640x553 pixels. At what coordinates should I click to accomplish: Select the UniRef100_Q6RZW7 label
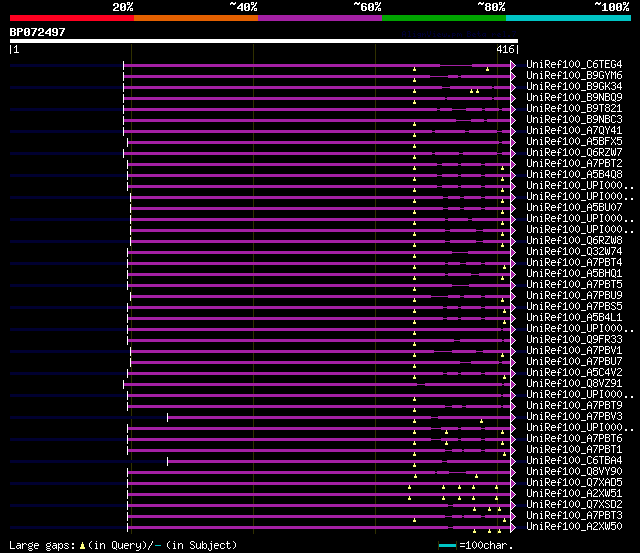click(x=574, y=153)
